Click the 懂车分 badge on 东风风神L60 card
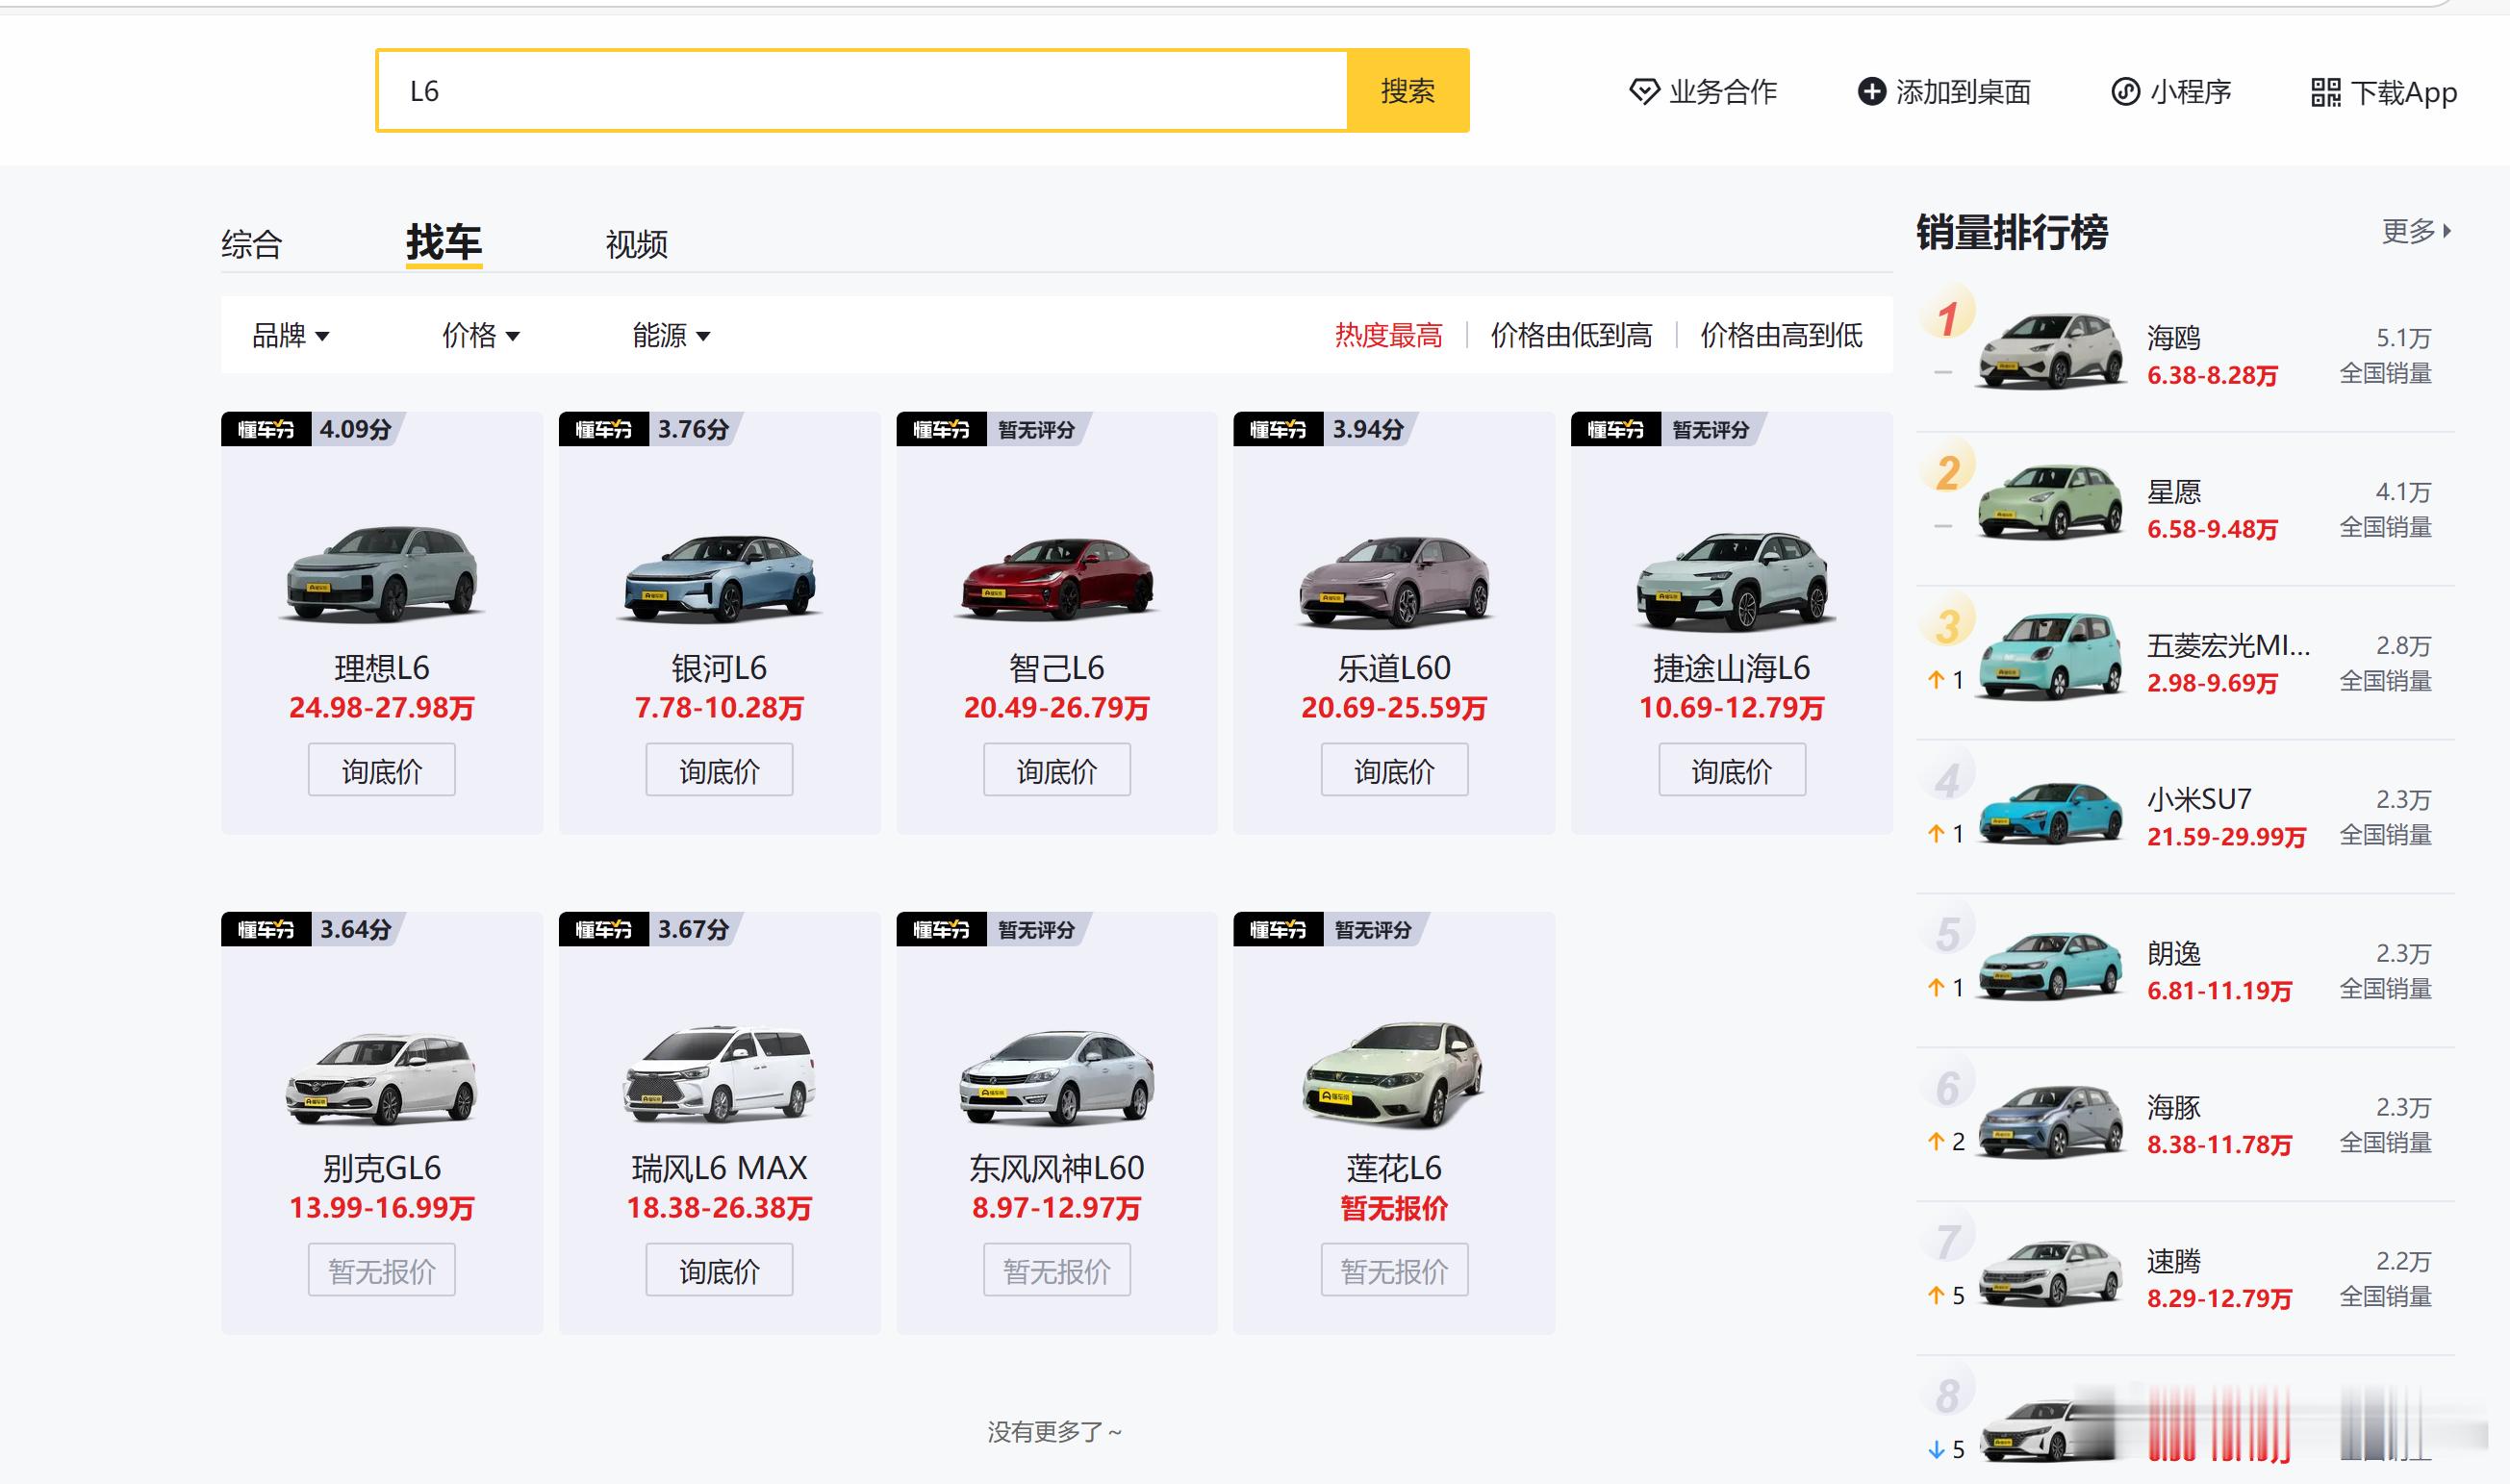2510x1484 pixels. 941,929
